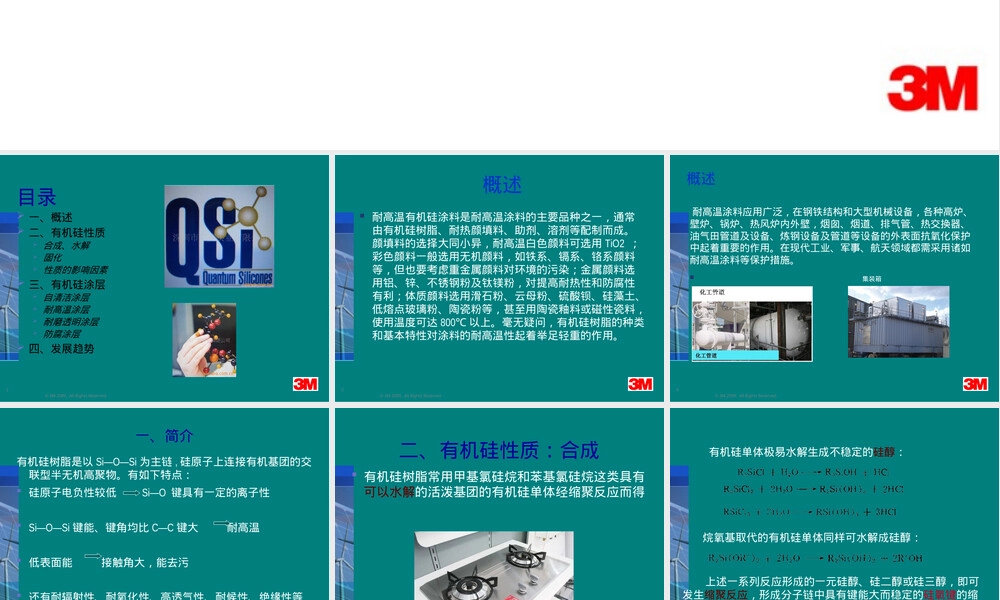Image resolution: width=1000 pixels, height=600 pixels.
Task: Click the gas stove picture
Action: 494,566
